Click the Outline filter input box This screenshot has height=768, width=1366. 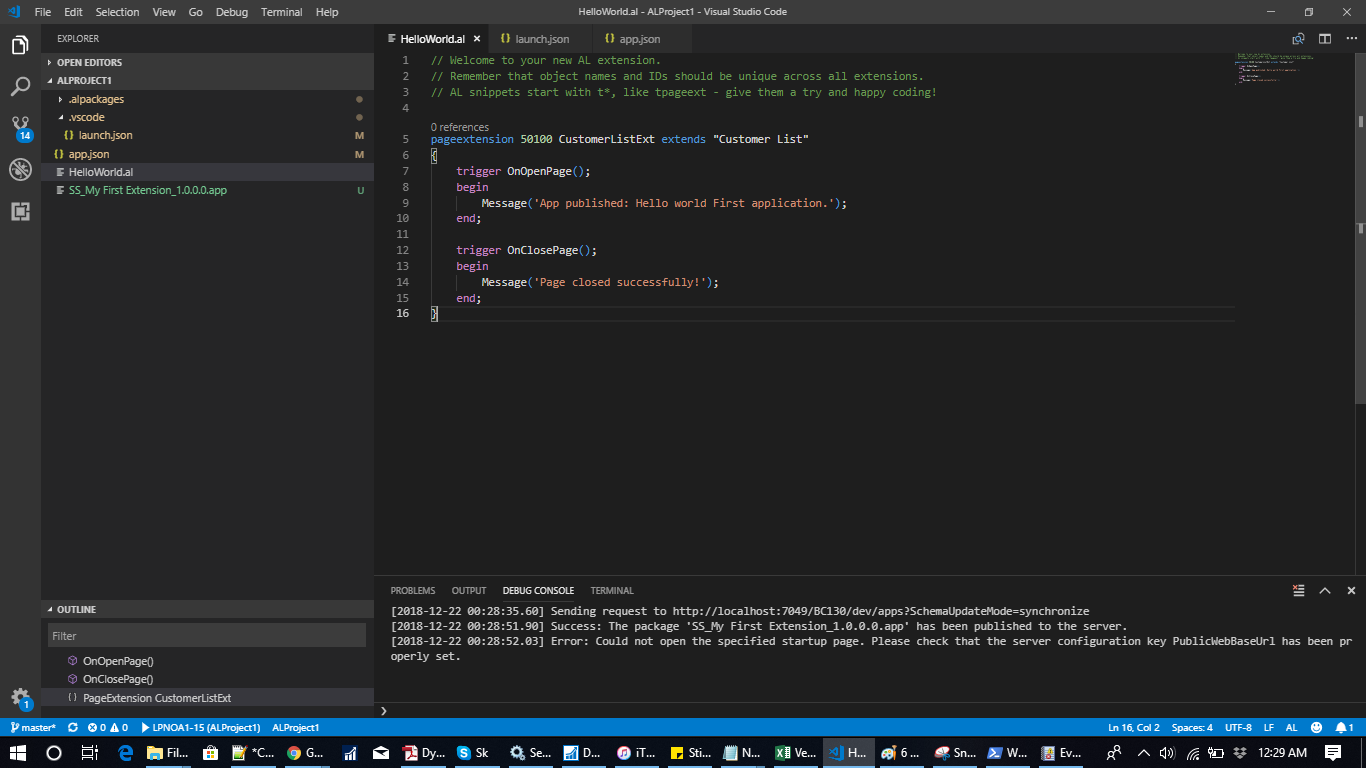207,636
